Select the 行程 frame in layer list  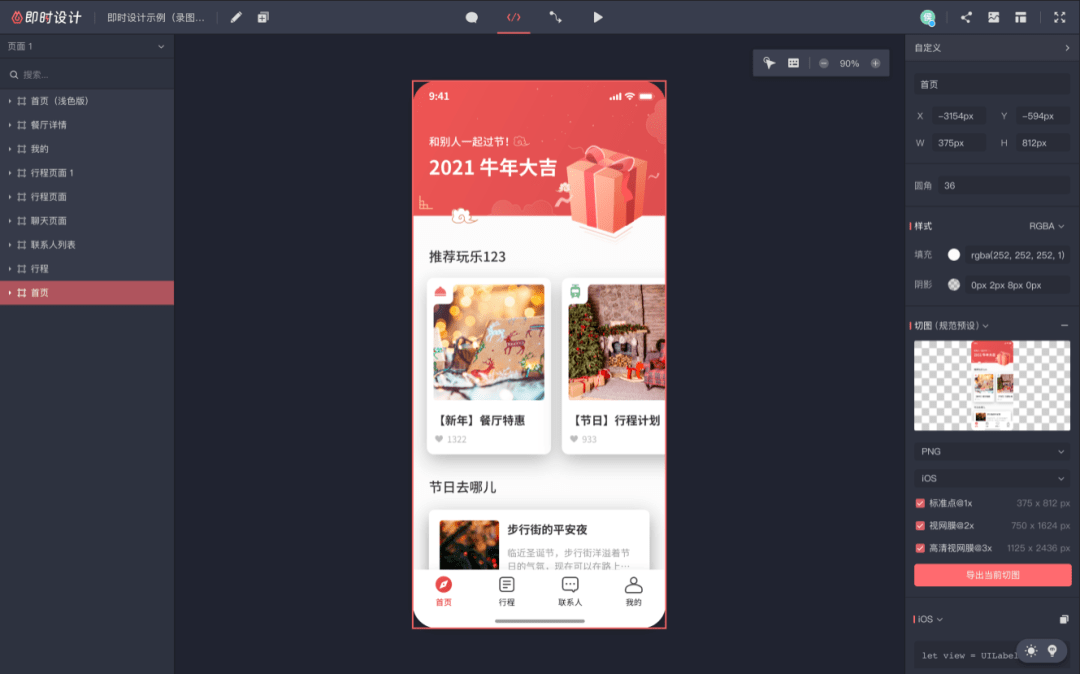tap(87, 268)
